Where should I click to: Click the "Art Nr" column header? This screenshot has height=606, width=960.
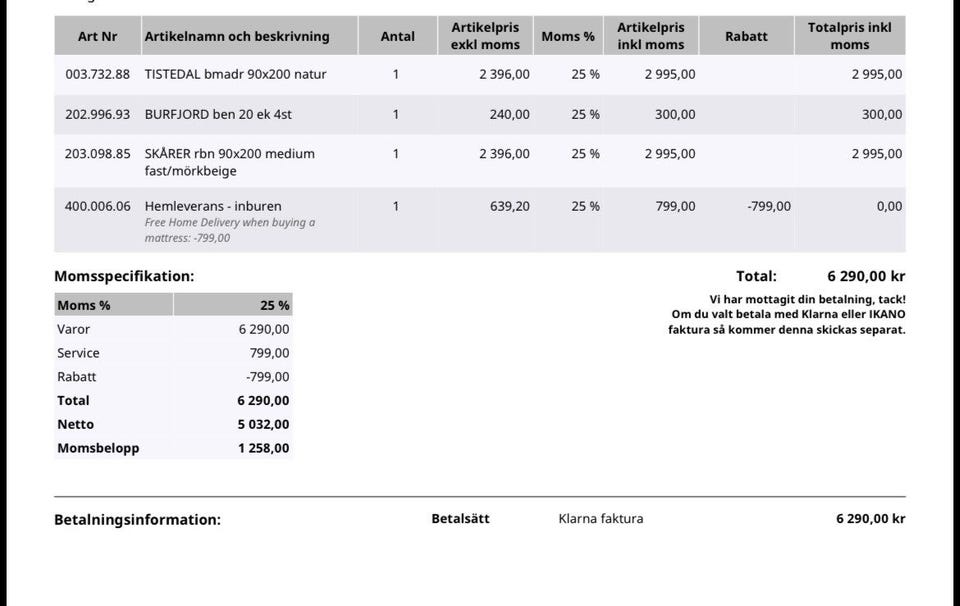tap(97, 36)
